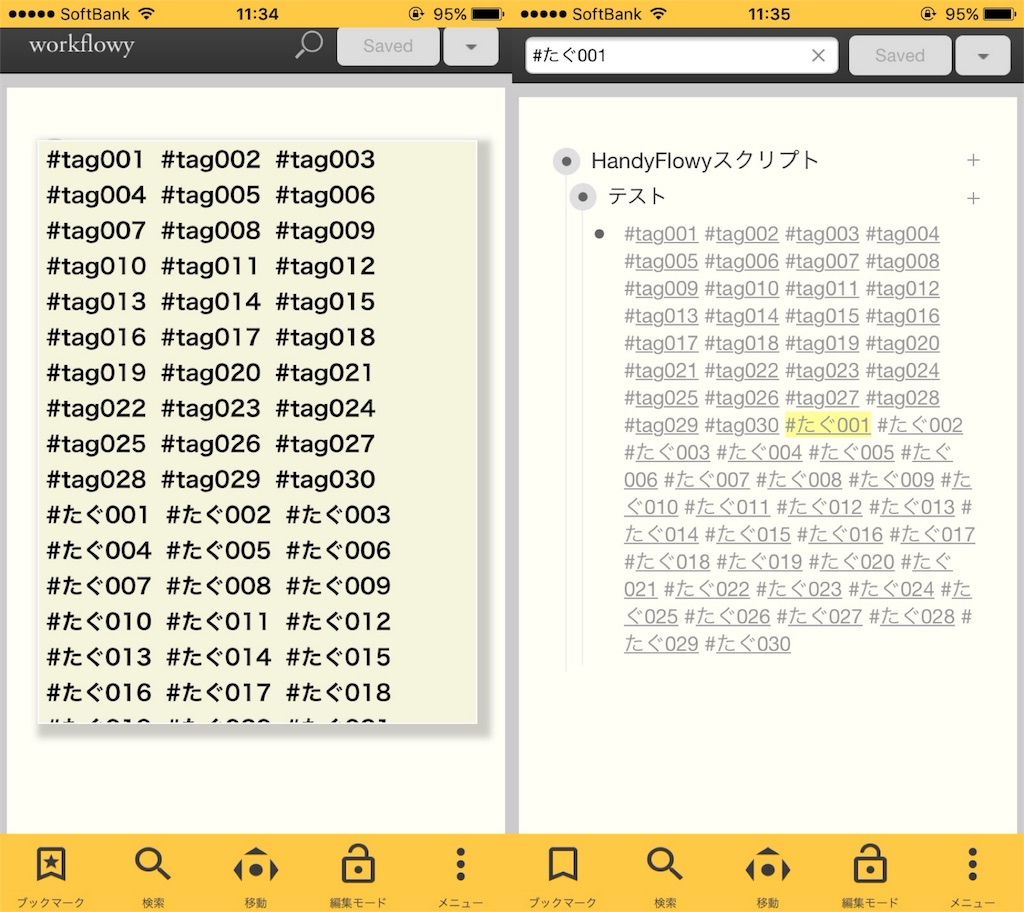Tap the #tag023 link in outline
This screenshot has height=912, width=1024.
822,371
